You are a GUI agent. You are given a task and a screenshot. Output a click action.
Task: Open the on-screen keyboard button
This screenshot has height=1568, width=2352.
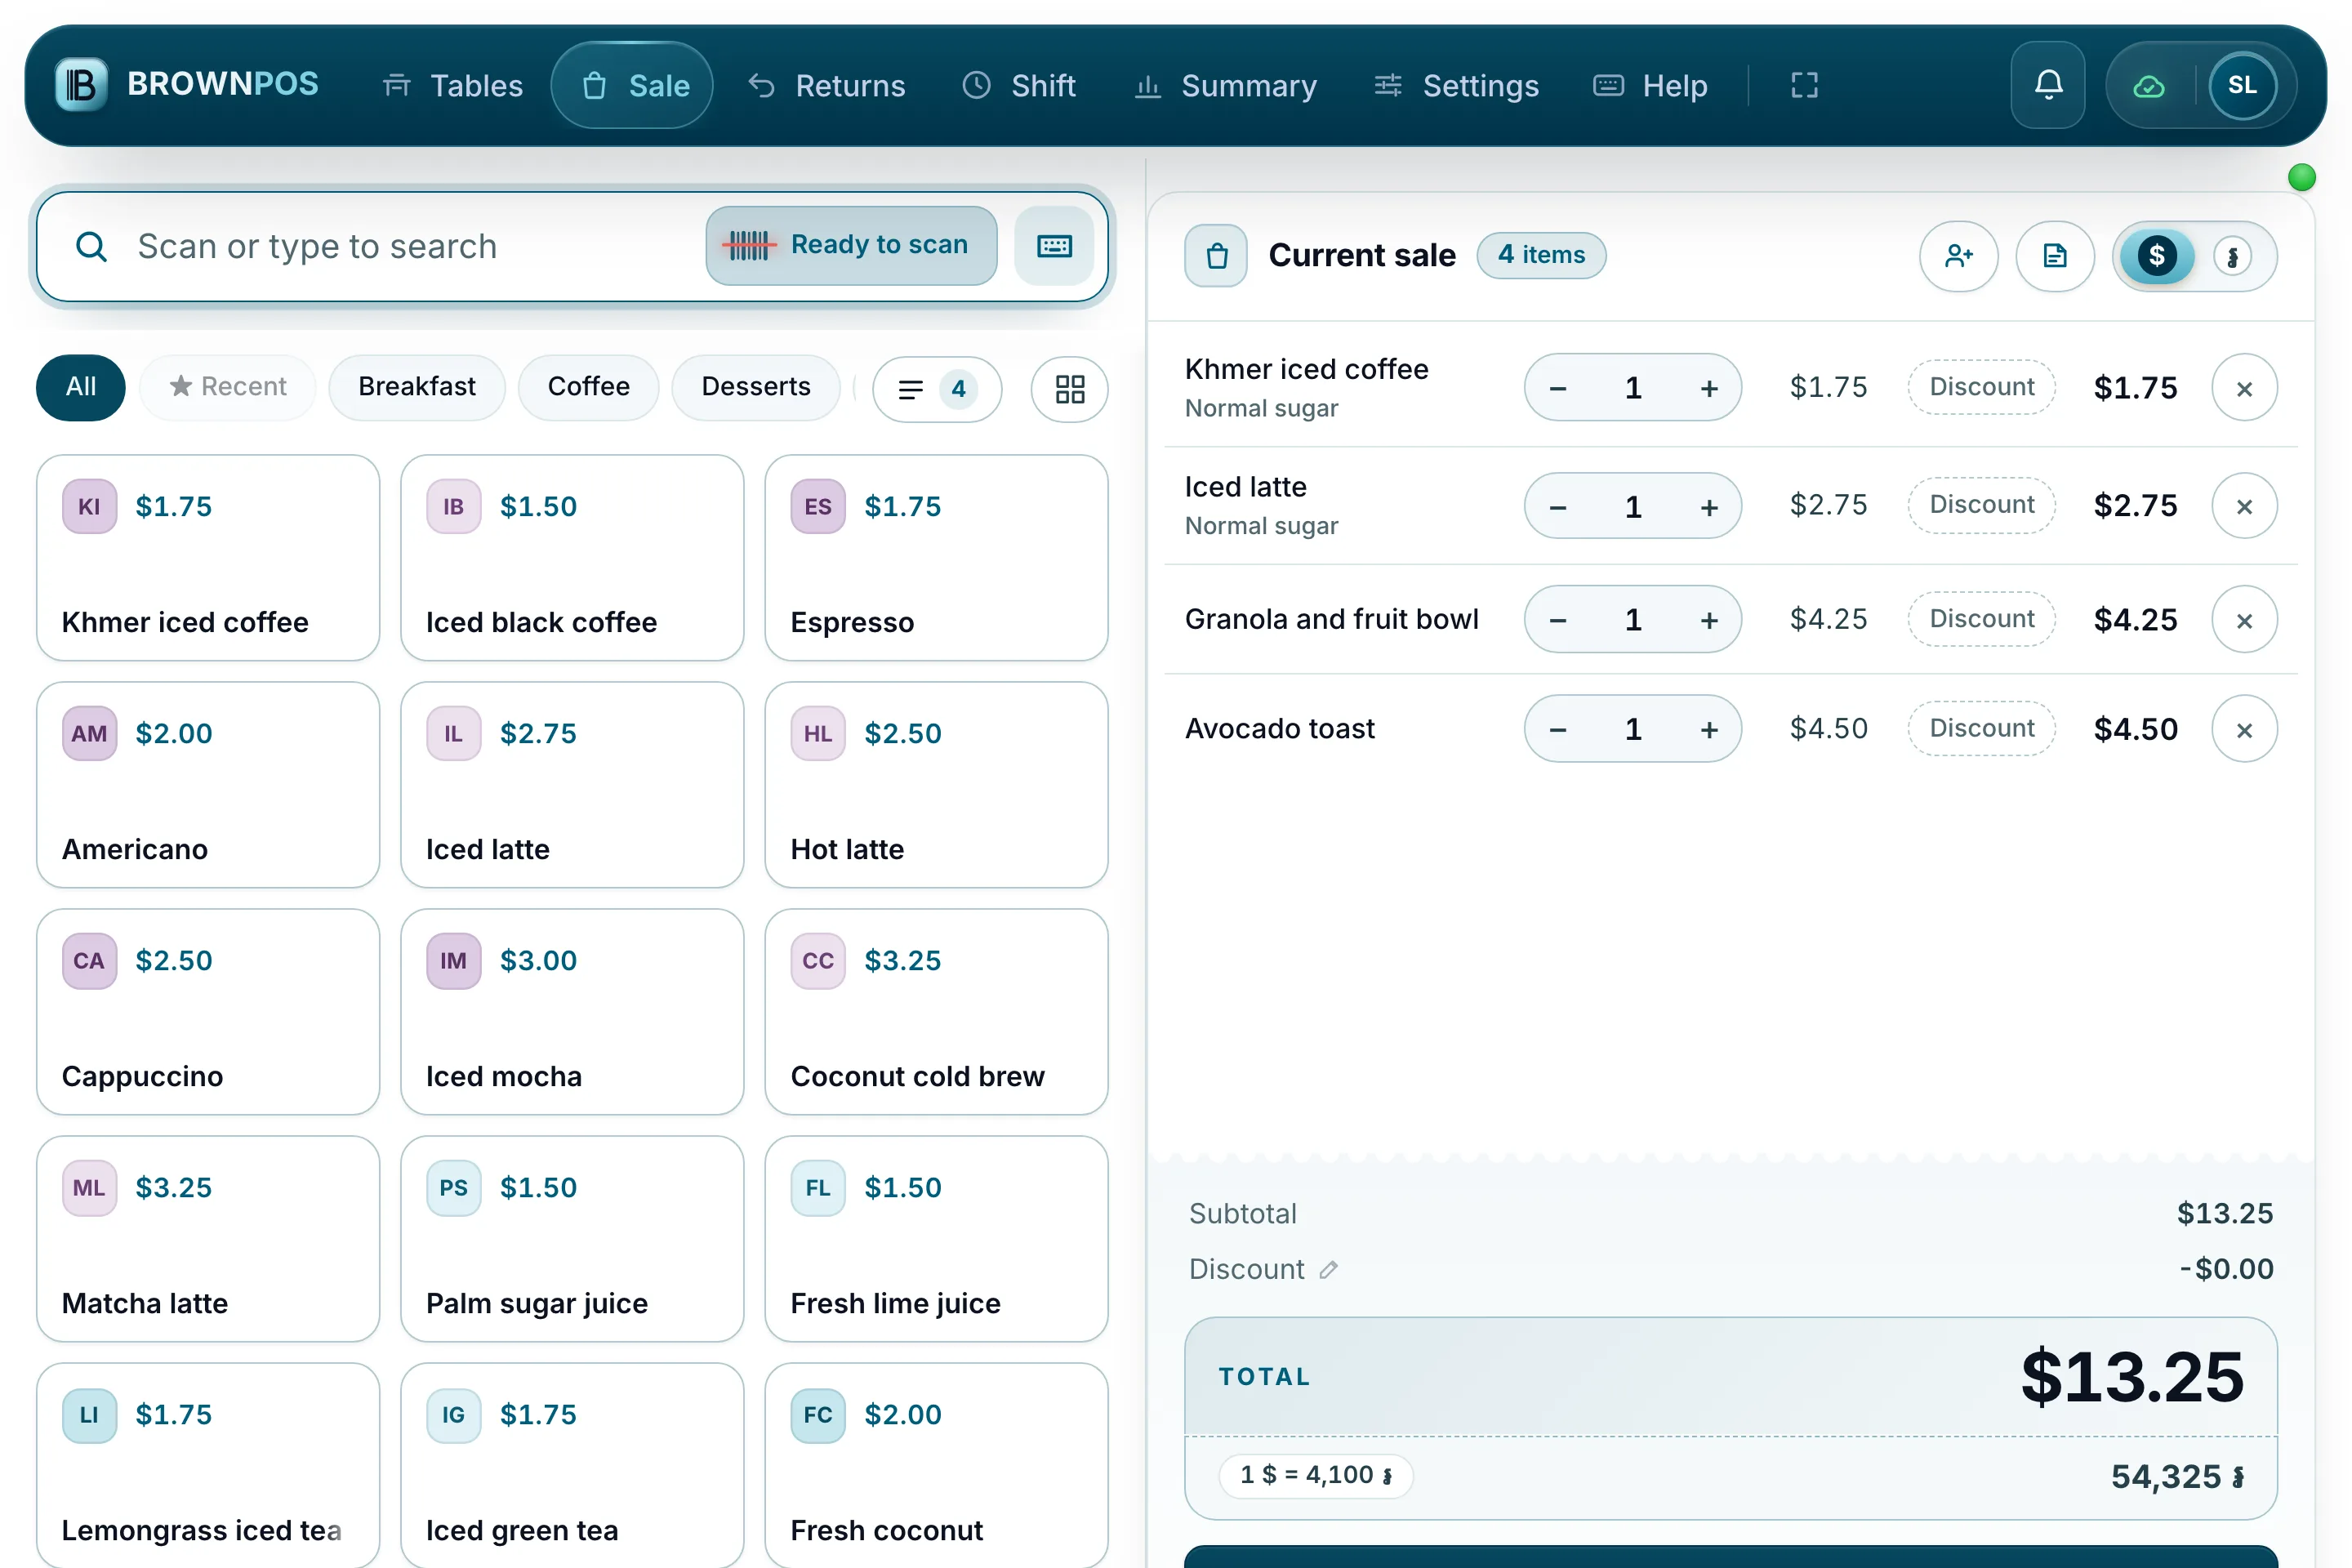coord(1053,246)
